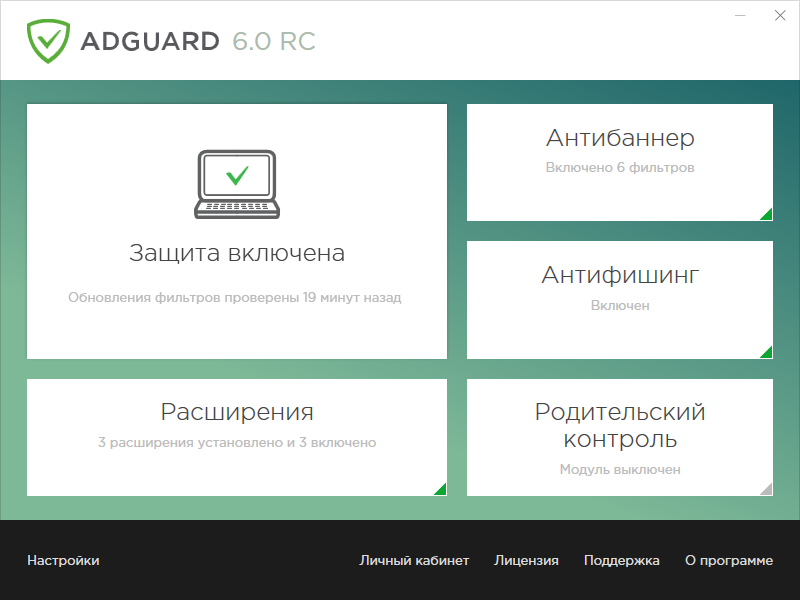Toggle the green corner of Антифишинг tile
Viewport: 800px width, 600px height.
tap(766, 352)
